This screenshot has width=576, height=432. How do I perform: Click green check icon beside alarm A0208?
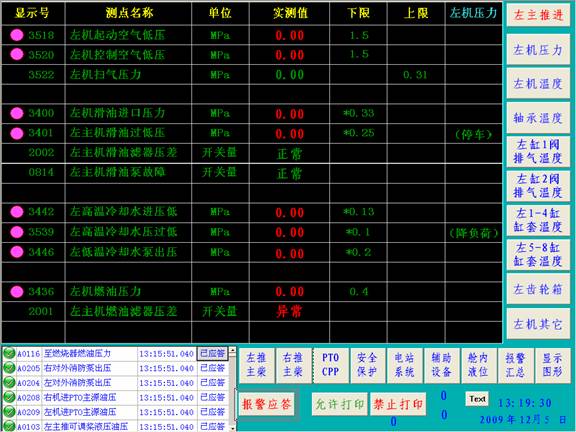click(9, 397)
